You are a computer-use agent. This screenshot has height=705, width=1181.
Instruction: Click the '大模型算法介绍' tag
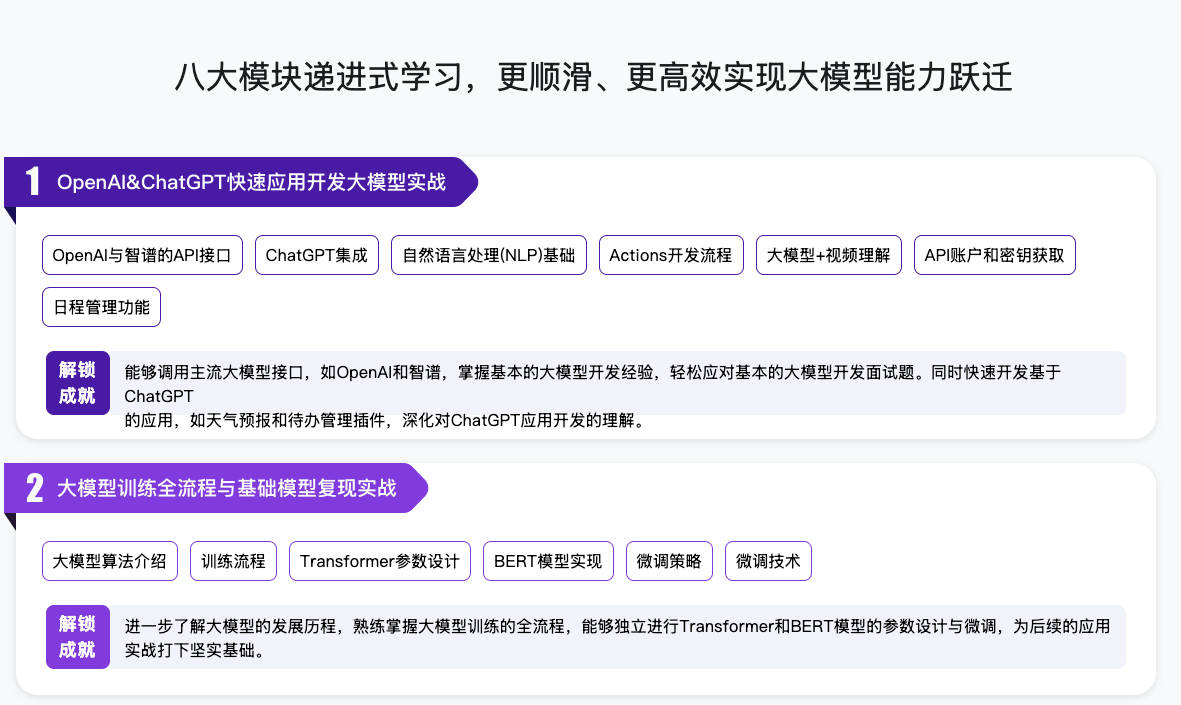pyautogui.click(x=110, y=561)
